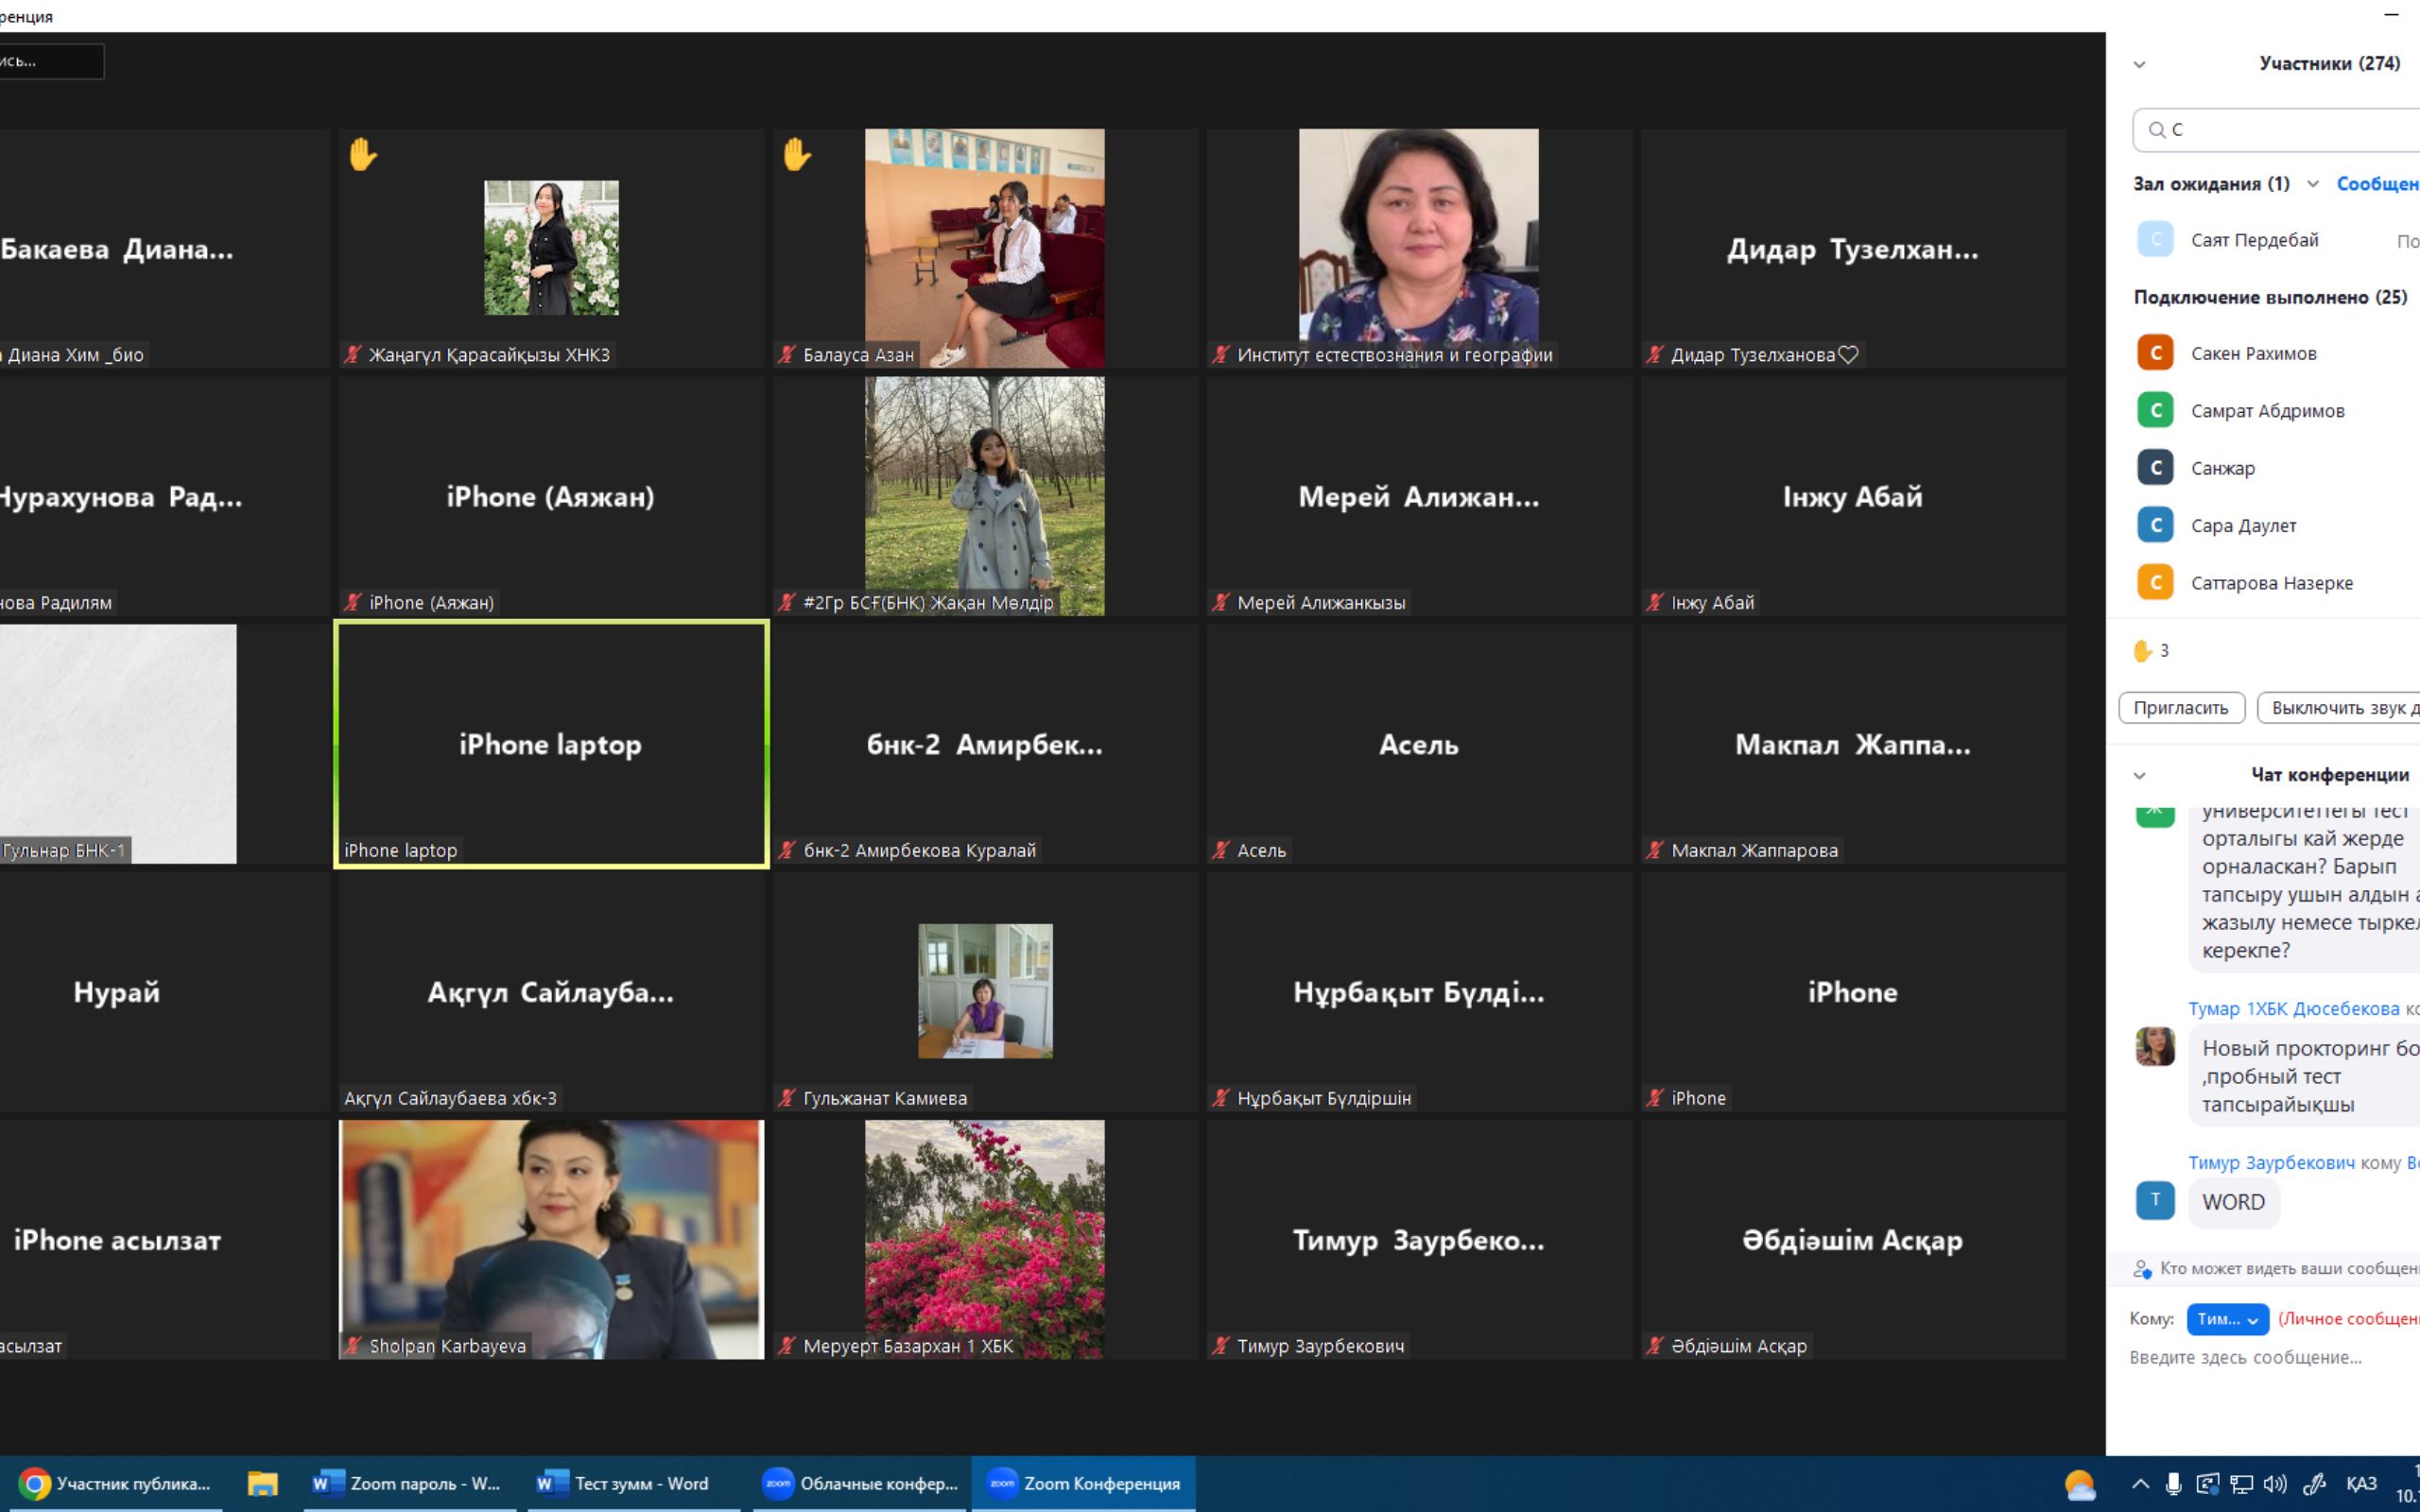Click the Пригласить button
Image resolution: width=2420 pixels, height=1512 pixels.
click(2181, 708)
